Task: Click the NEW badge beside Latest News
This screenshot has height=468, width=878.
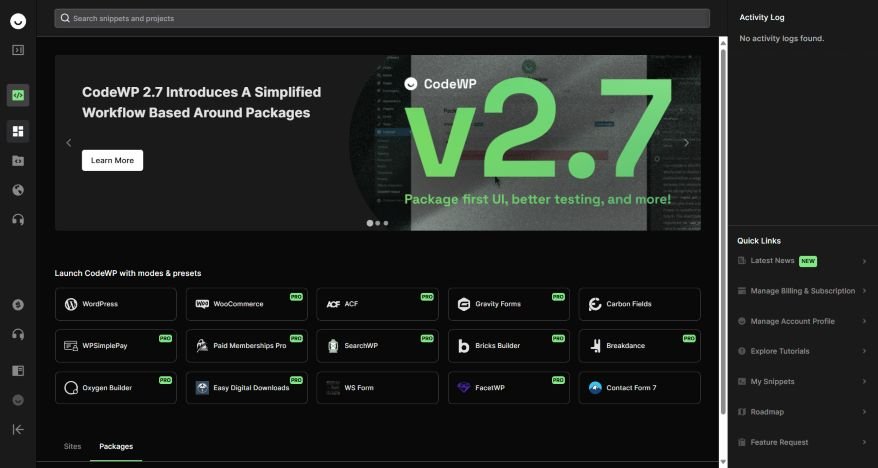Action: (807, 261)
